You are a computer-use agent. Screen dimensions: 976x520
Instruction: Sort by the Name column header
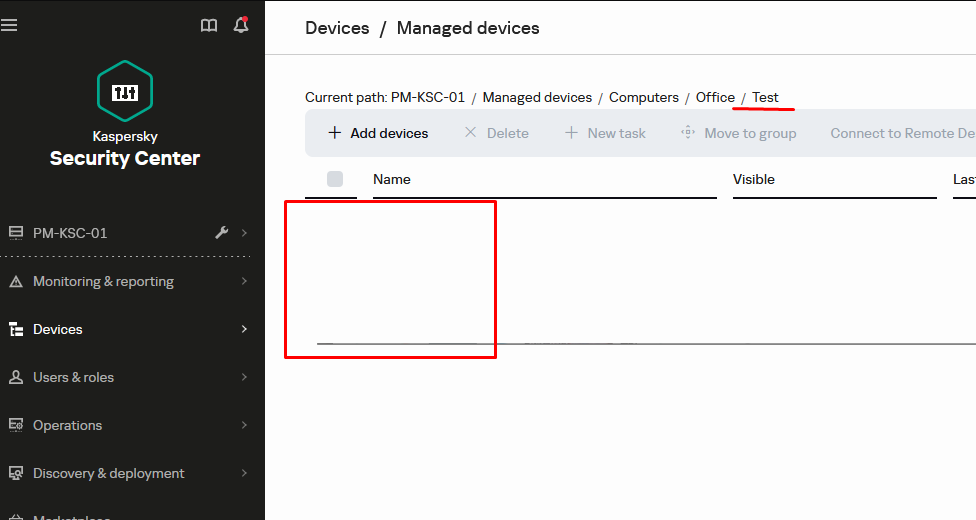click(392, 179)
